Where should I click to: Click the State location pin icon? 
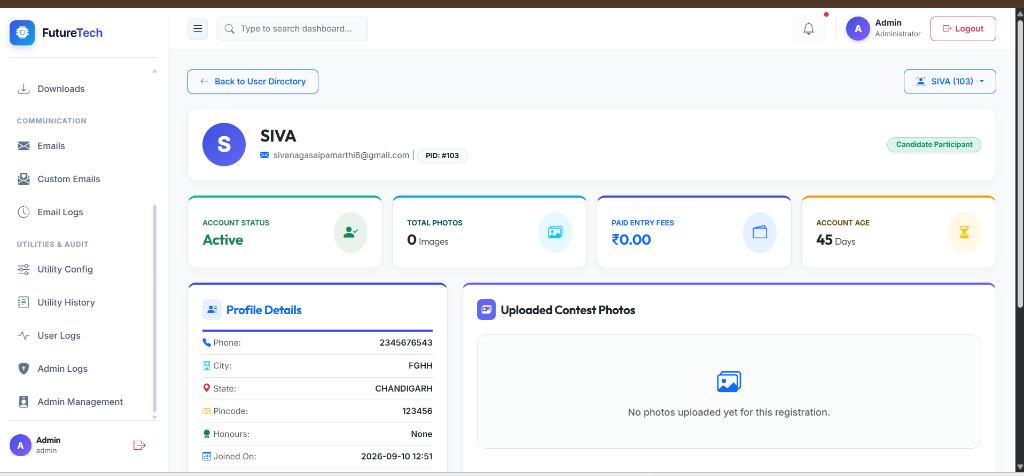coord(206,389)
